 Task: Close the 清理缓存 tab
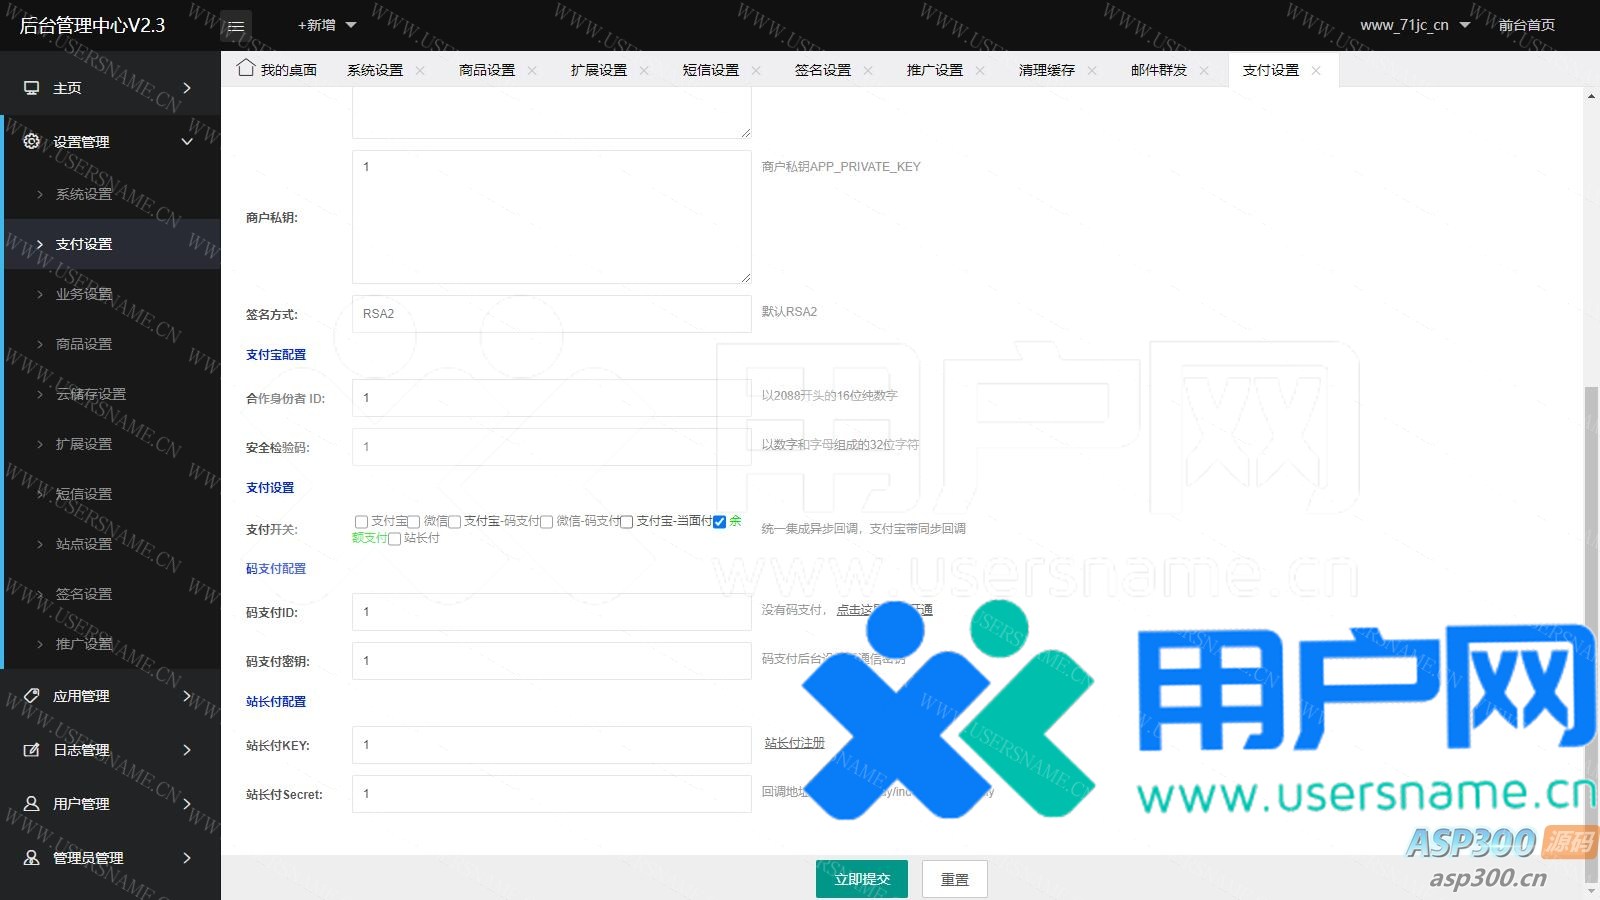[x=1092, y=70]
